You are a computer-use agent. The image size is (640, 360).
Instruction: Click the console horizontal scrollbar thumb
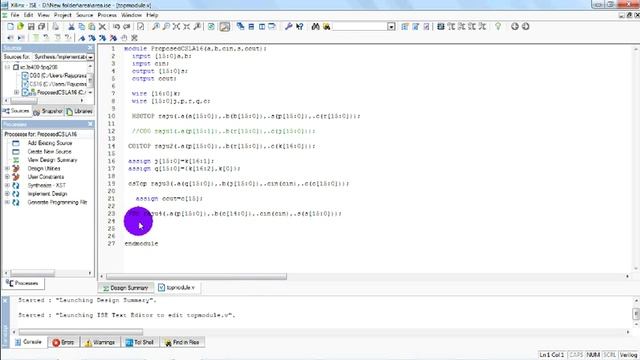[81, 332]
